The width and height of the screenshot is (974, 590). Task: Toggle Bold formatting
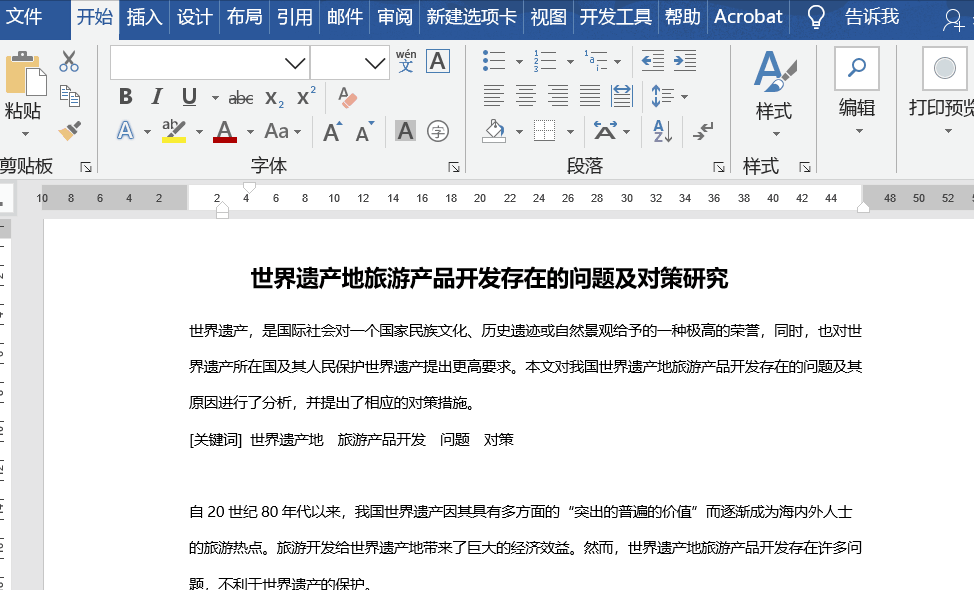pyautogui.click(x=125, y=97)
